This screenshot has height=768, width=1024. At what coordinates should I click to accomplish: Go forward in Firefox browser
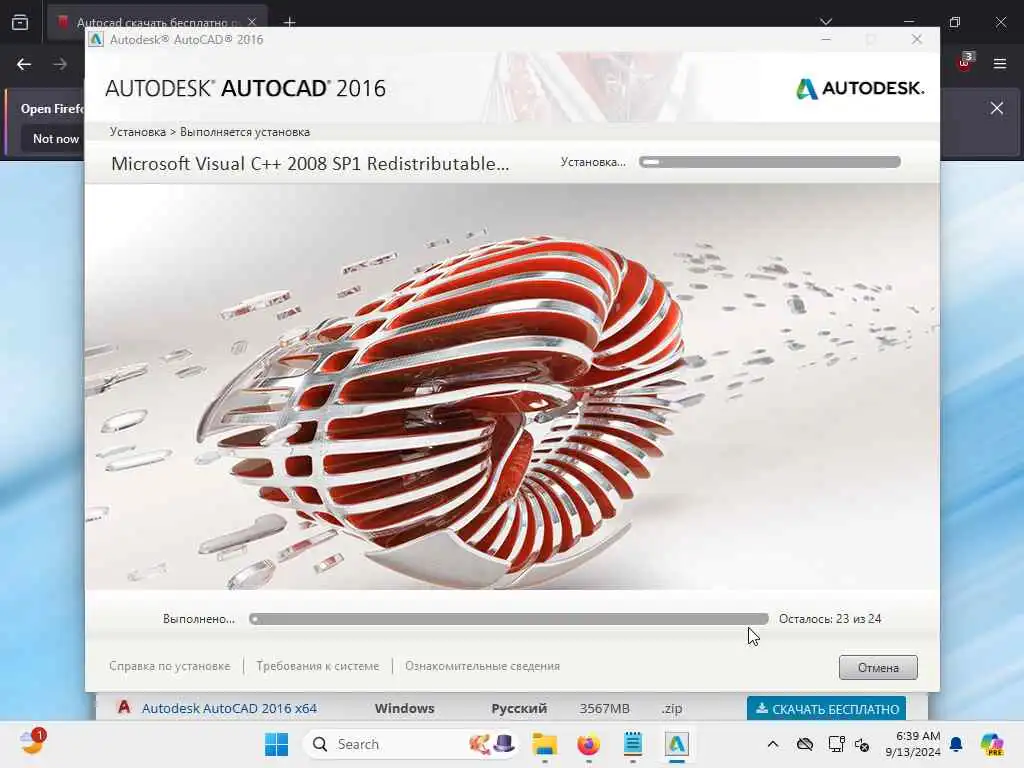coord(60,64)
